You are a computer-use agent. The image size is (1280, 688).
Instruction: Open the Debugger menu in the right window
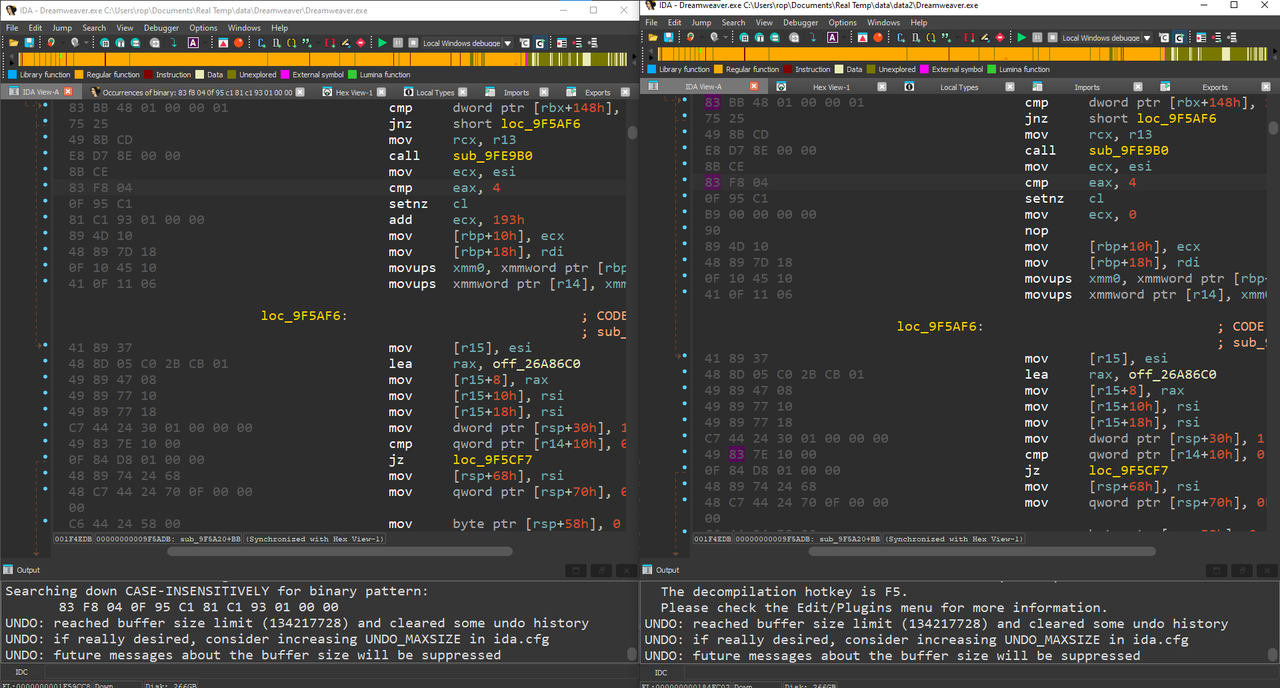[800, 22]
